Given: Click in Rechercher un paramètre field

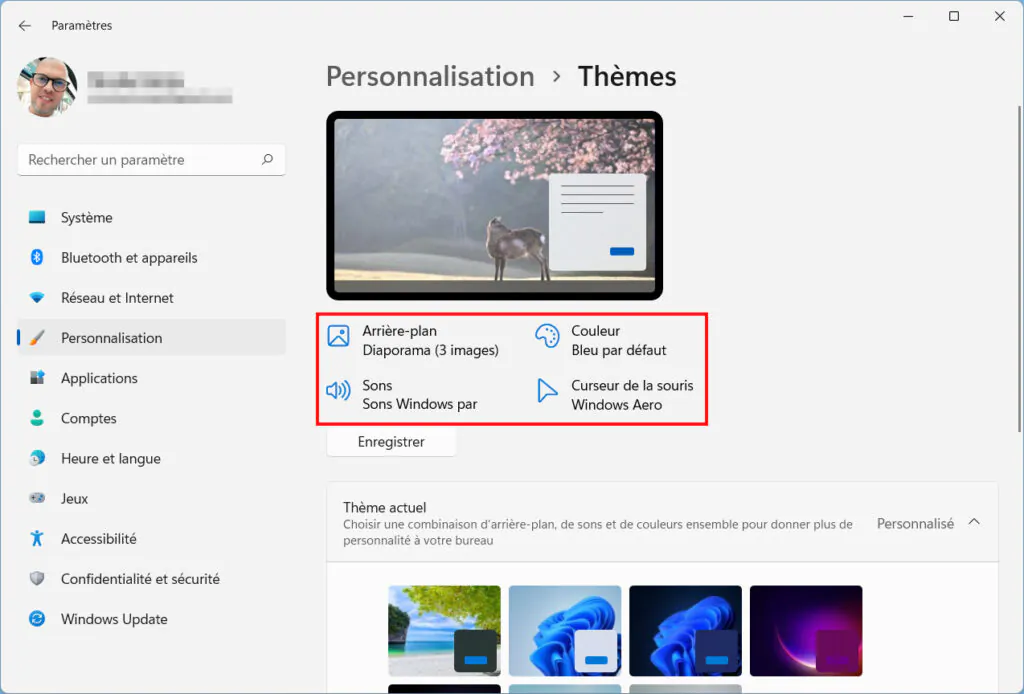Looking at the screenshot, I should (x=152, y=159).
